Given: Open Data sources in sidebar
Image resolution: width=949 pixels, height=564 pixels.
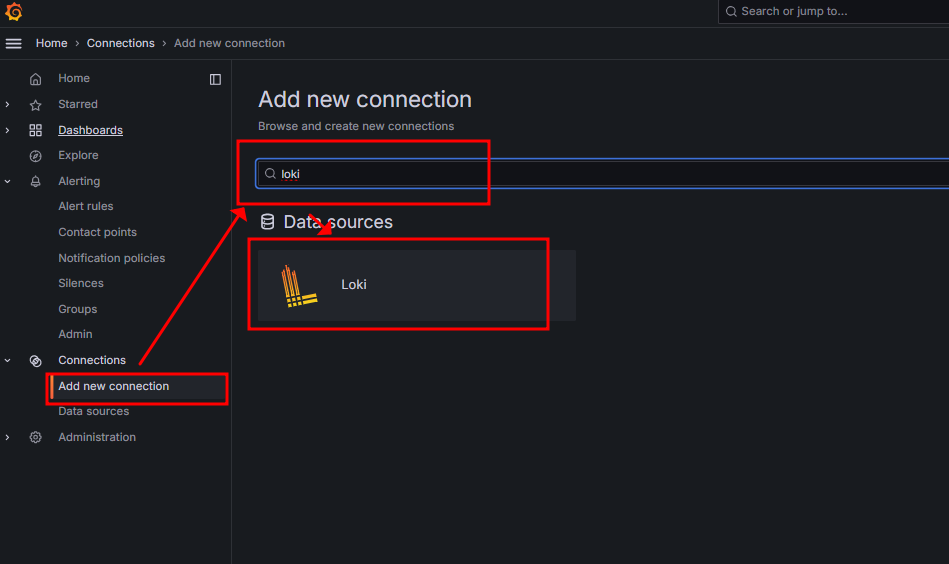Looking at the screenshot, I should pos(93,412).
